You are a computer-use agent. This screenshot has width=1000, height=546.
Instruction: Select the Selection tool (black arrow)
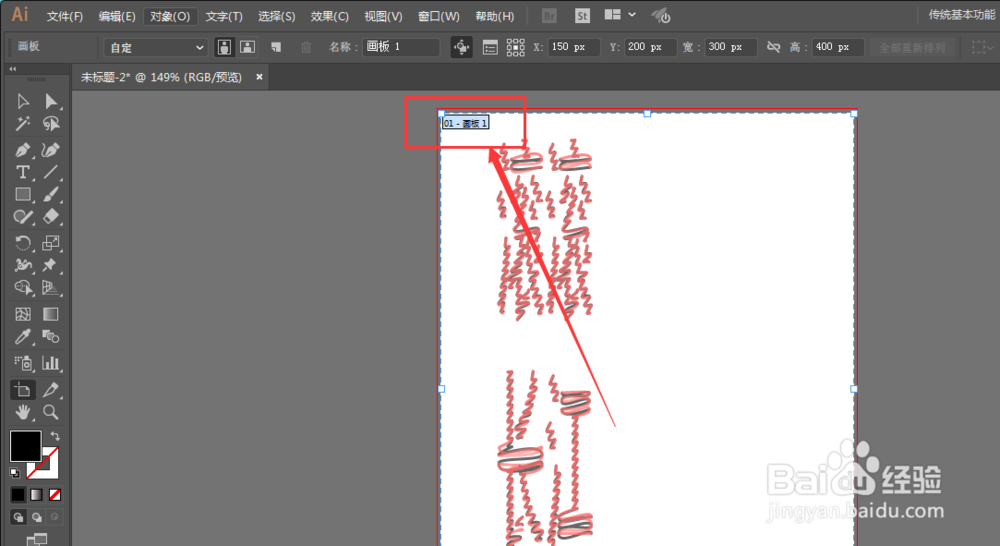point(23,101)
